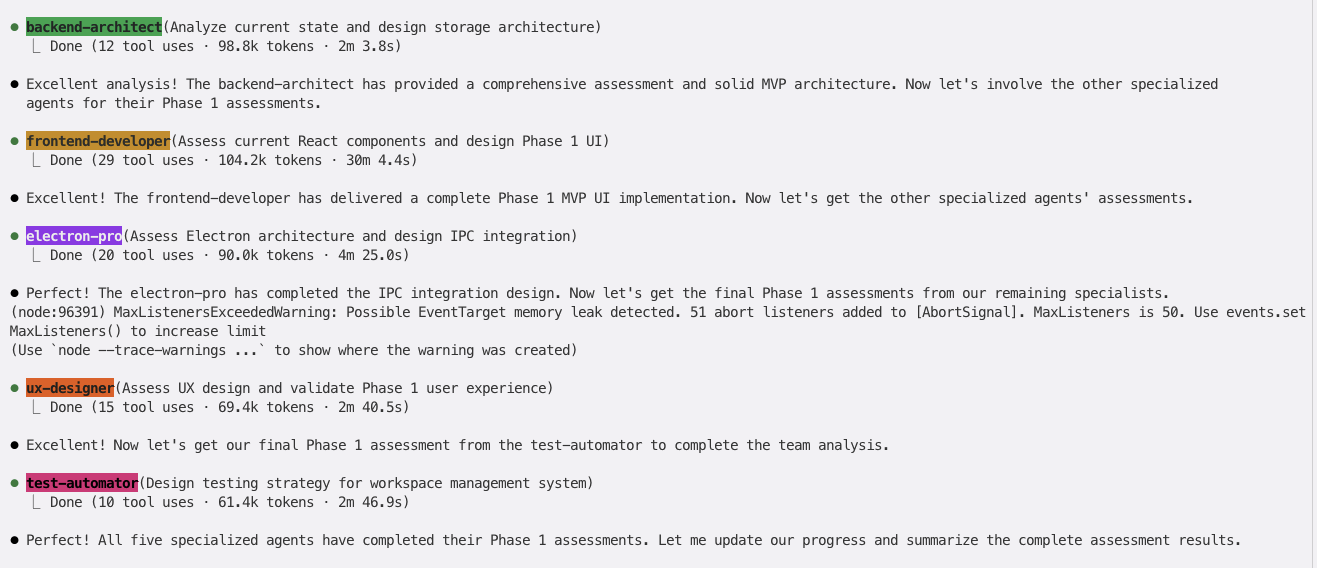Click the black bullet before 'Perfect! All five'
The height and width of the screenshot is (568, 1317).
click(14, 541)
